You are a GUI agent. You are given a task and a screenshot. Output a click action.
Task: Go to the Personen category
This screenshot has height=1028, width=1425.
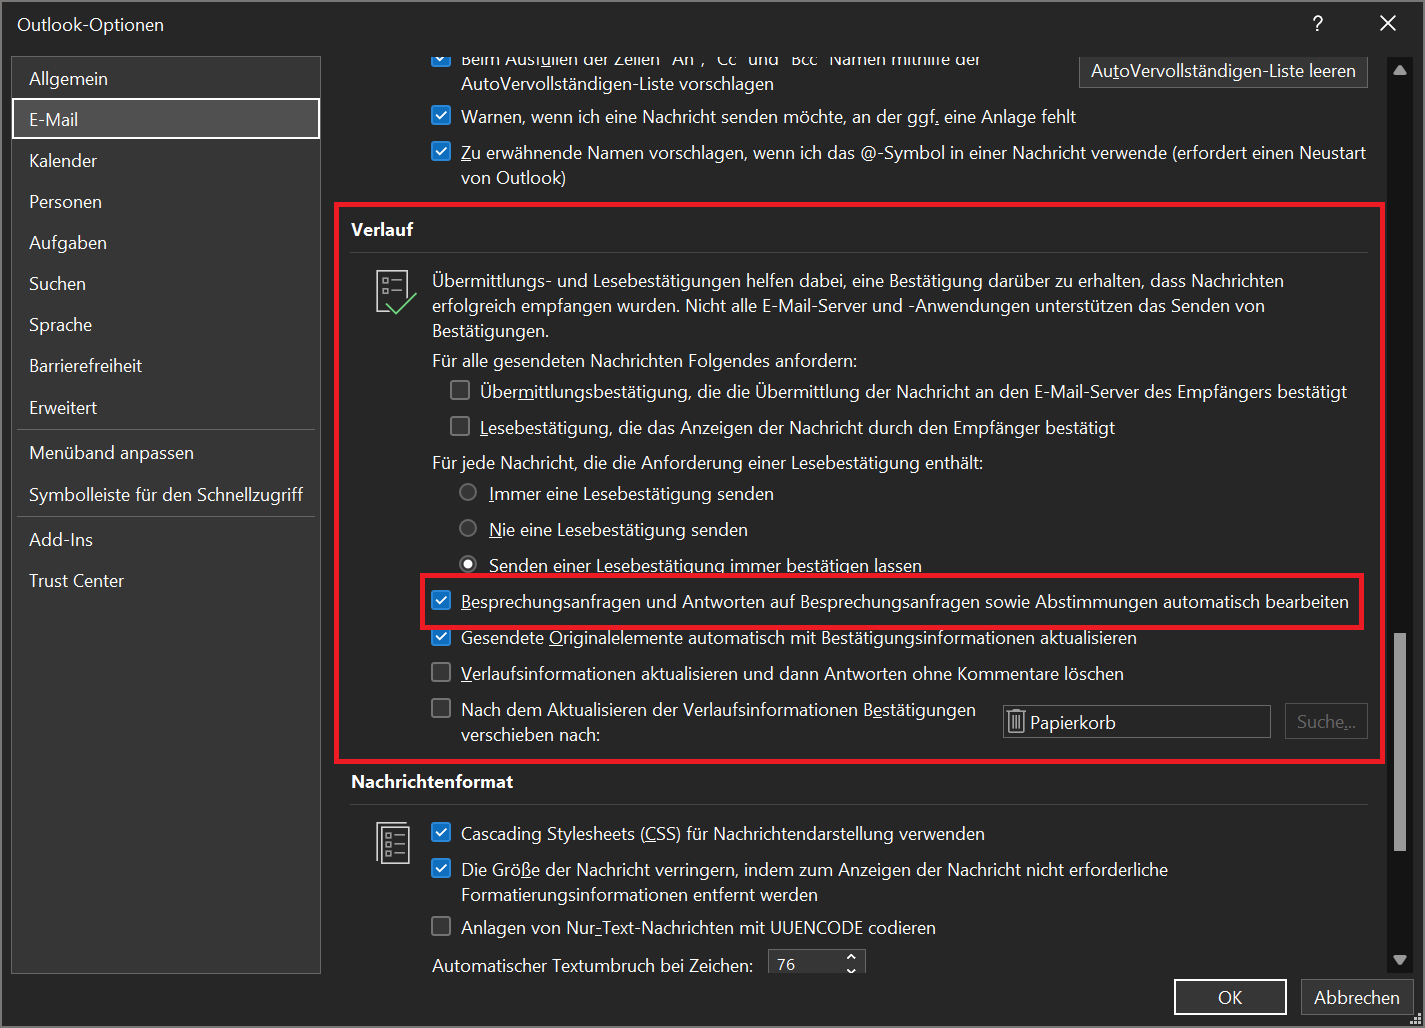(x=166, y=201)
